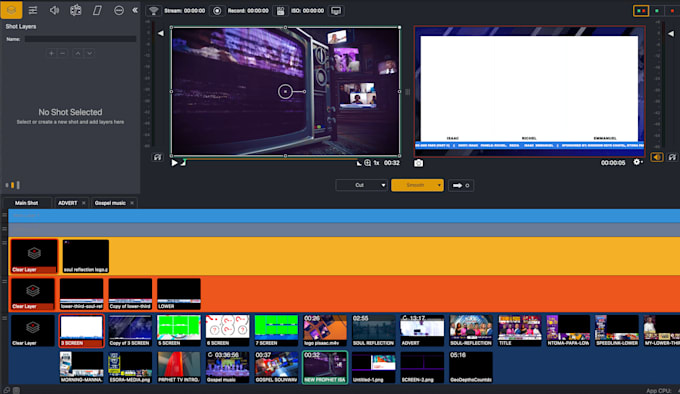This screenshot has height=394, width=680.
Task: Select the Copy of lower-third shot
Action: [130, 294]
